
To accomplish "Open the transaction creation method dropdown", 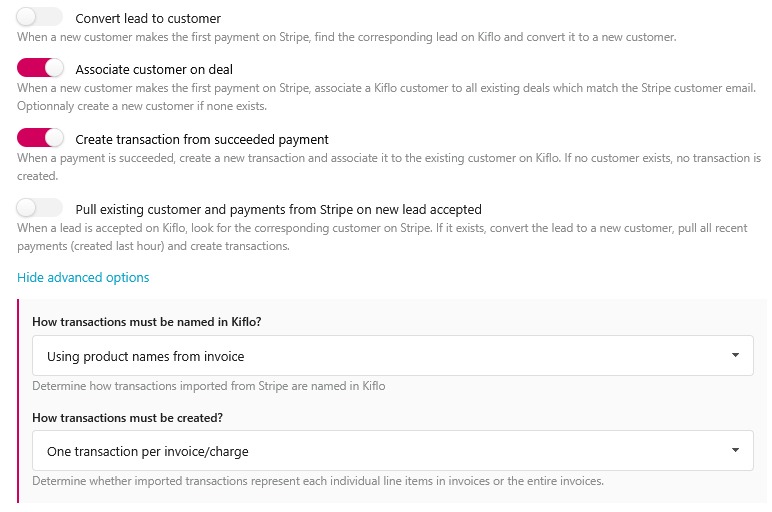I will [x=392, y=451].
